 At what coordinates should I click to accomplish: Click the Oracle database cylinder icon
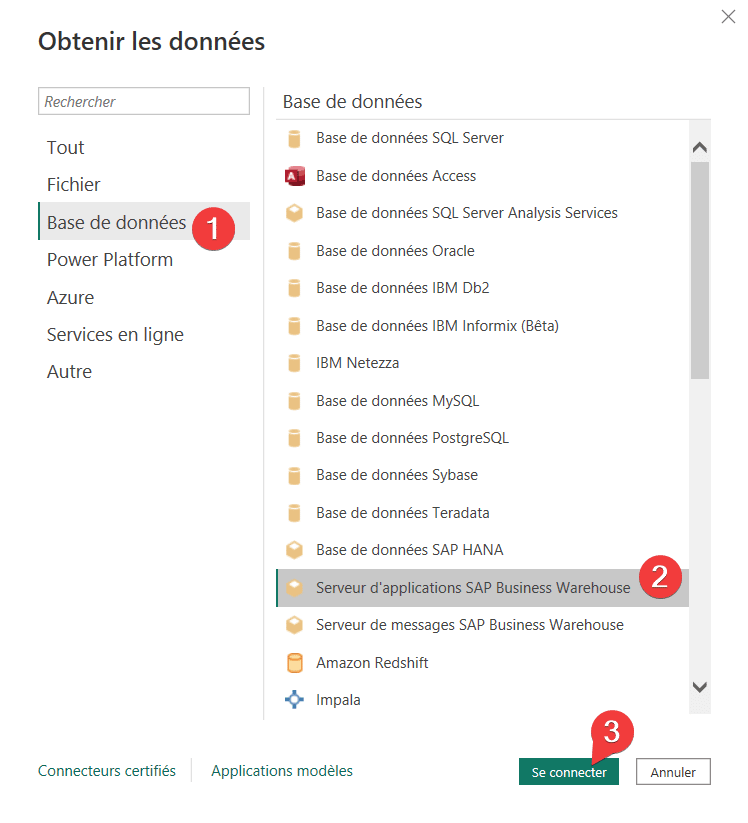[294, 251]
